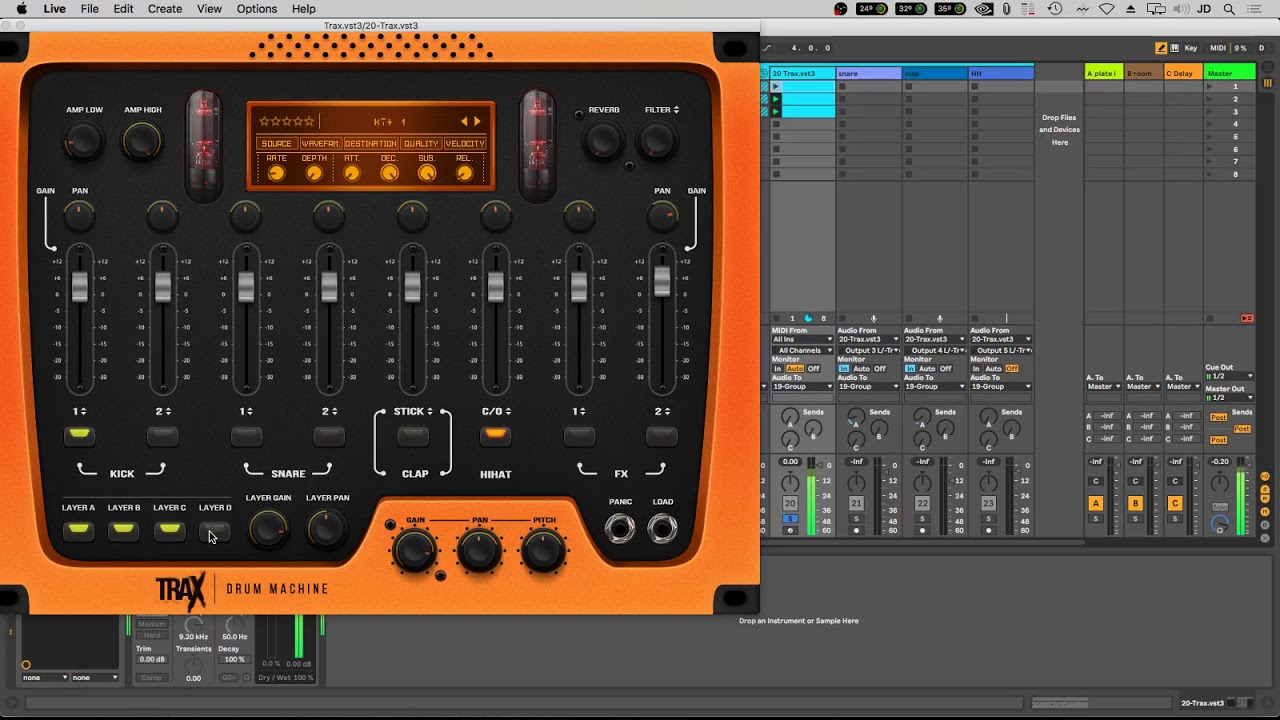Click the PANIC jack button
The width and height of the screenshot is (1280, 720).
tap(620, 528)
